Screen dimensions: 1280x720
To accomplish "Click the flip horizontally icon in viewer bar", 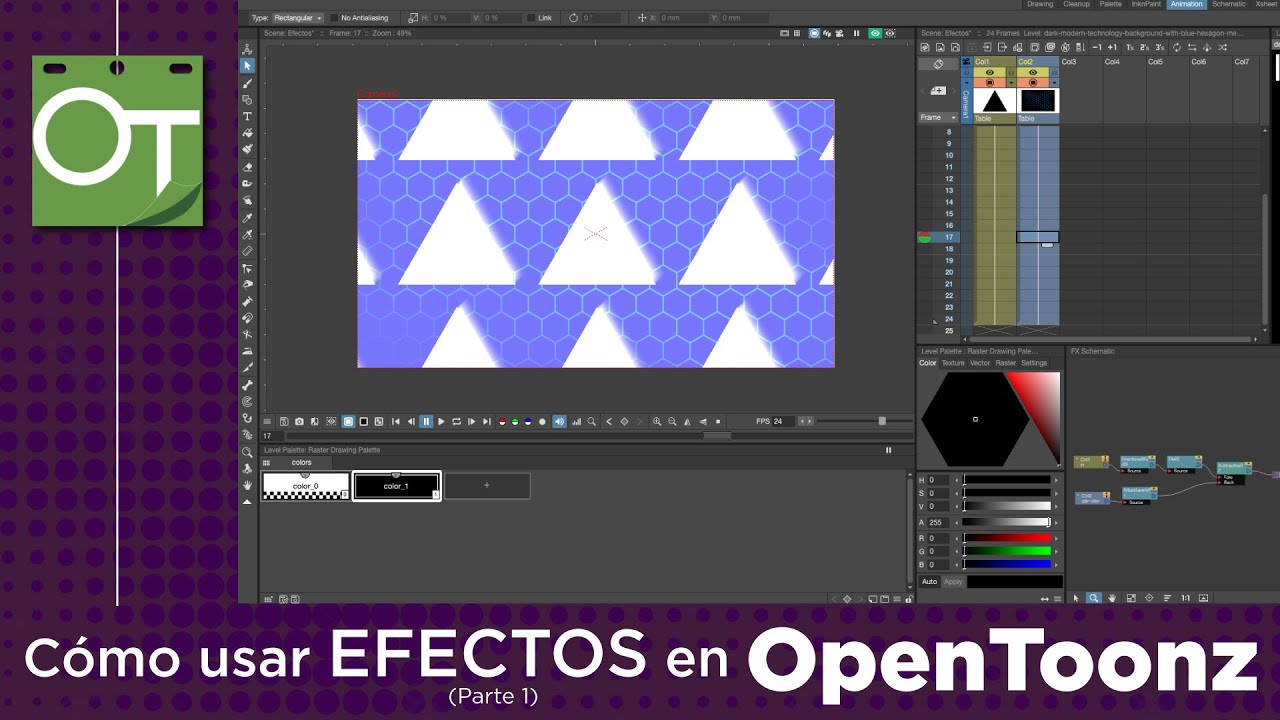I will click(687, 422).
